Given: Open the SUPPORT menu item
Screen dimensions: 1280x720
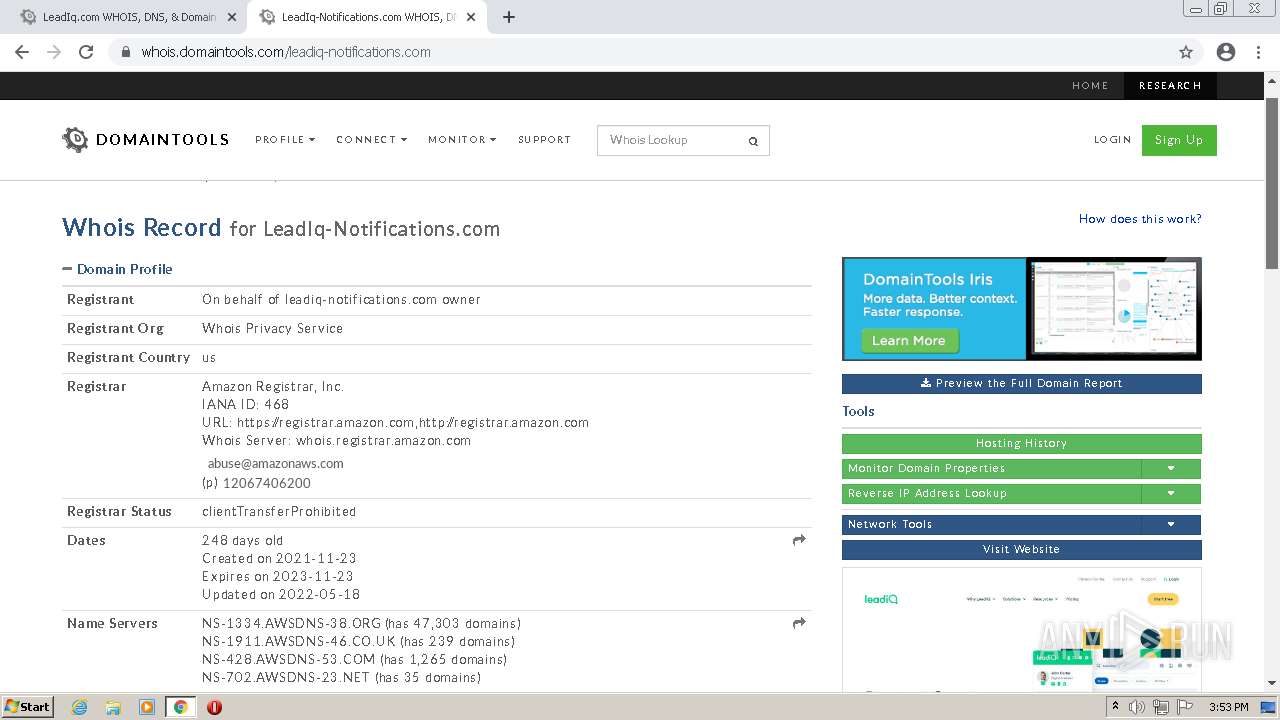Looking at the screenshot, I should point(544,140).
